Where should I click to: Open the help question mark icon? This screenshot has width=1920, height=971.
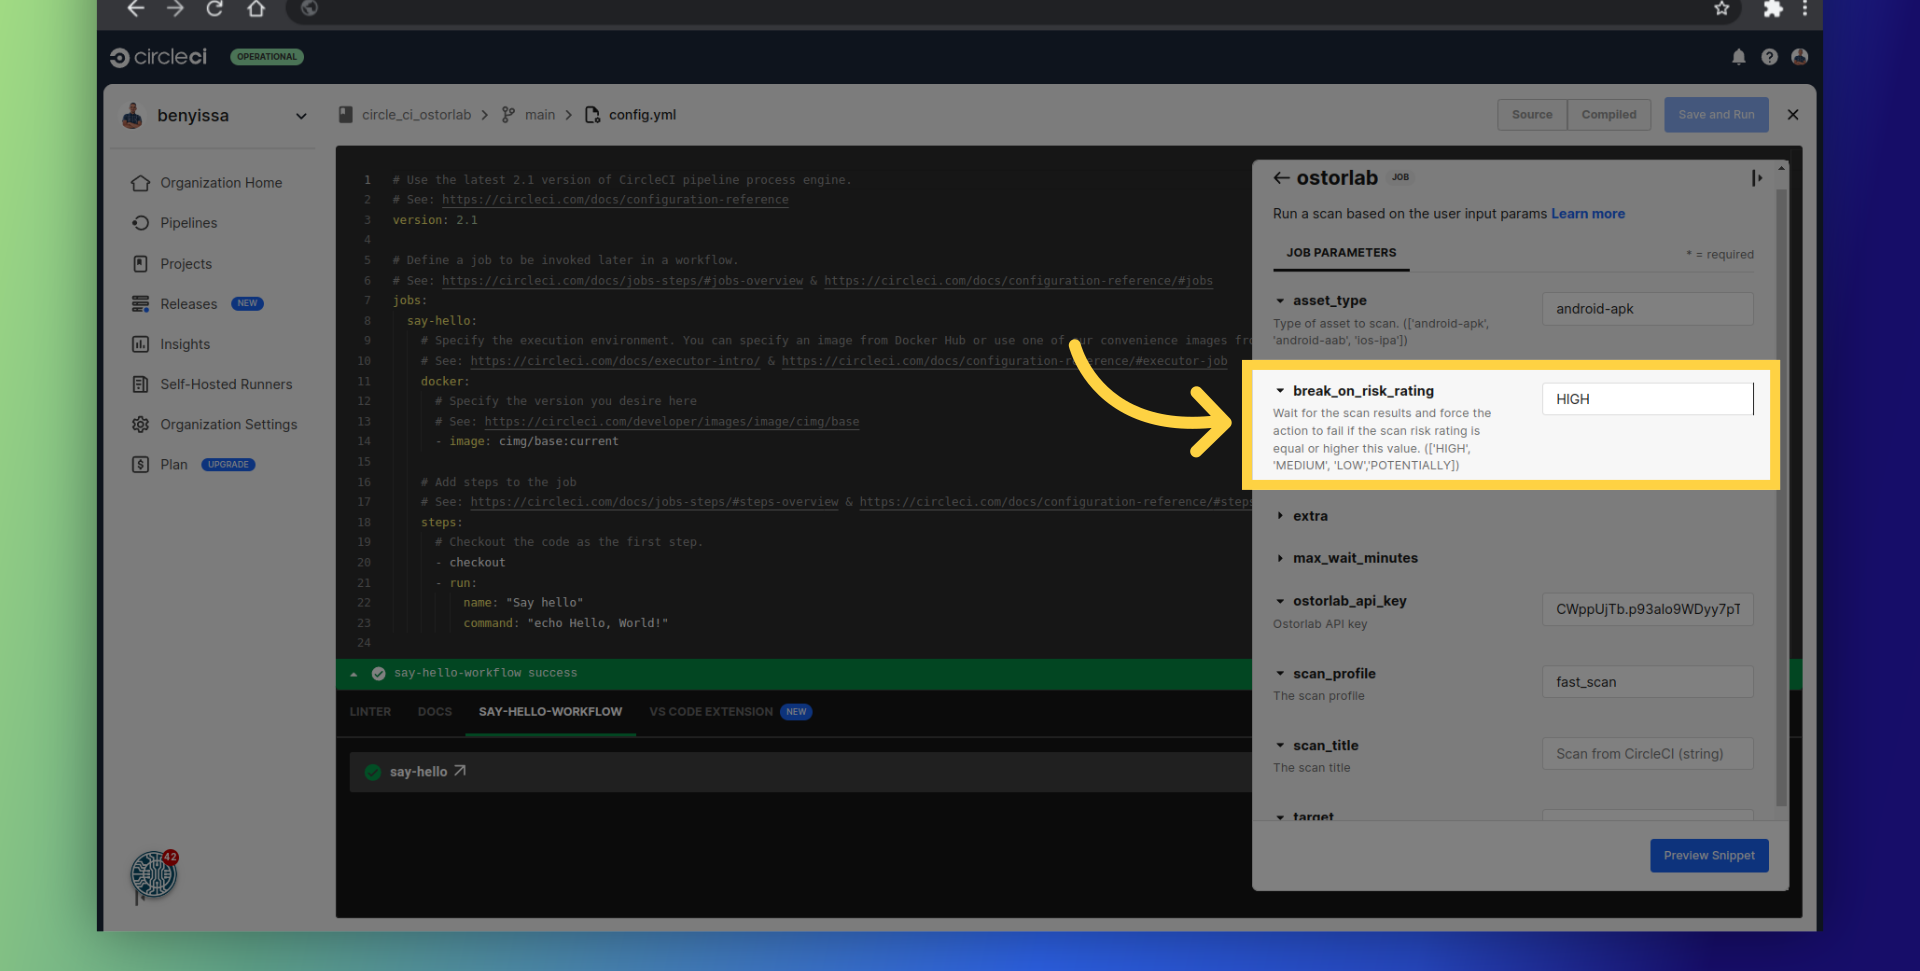[x=1769, y=57]
